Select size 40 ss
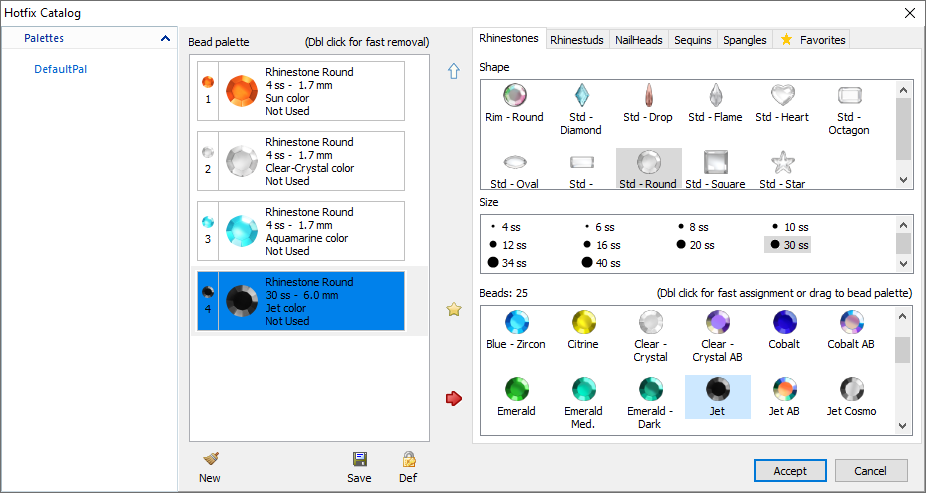The image size is (926, 493). pyautogui.click(x=601, y=263)
